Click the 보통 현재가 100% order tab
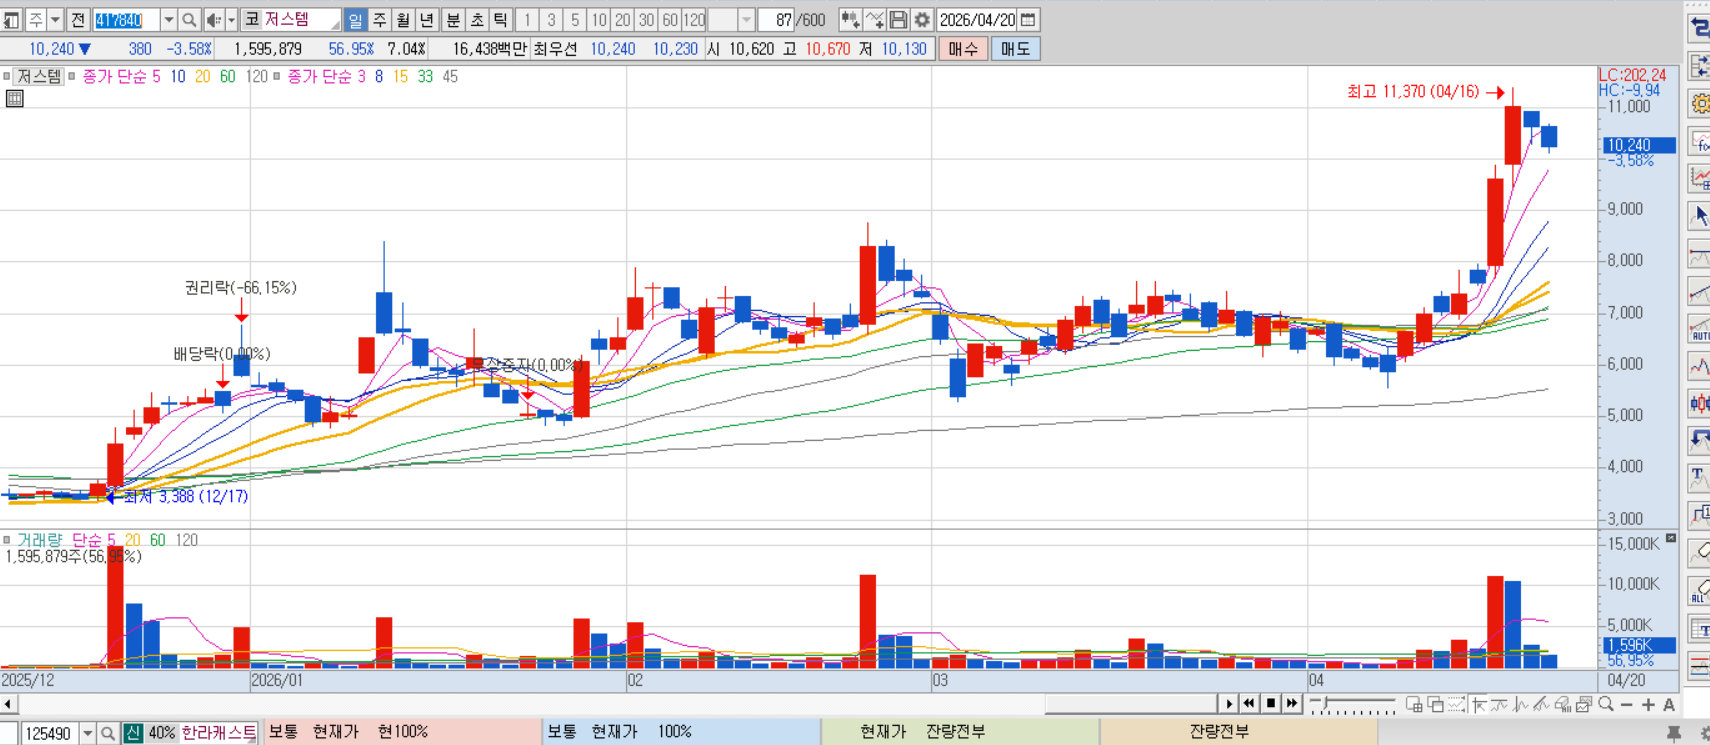The image size is (1710, 745). 681,732
